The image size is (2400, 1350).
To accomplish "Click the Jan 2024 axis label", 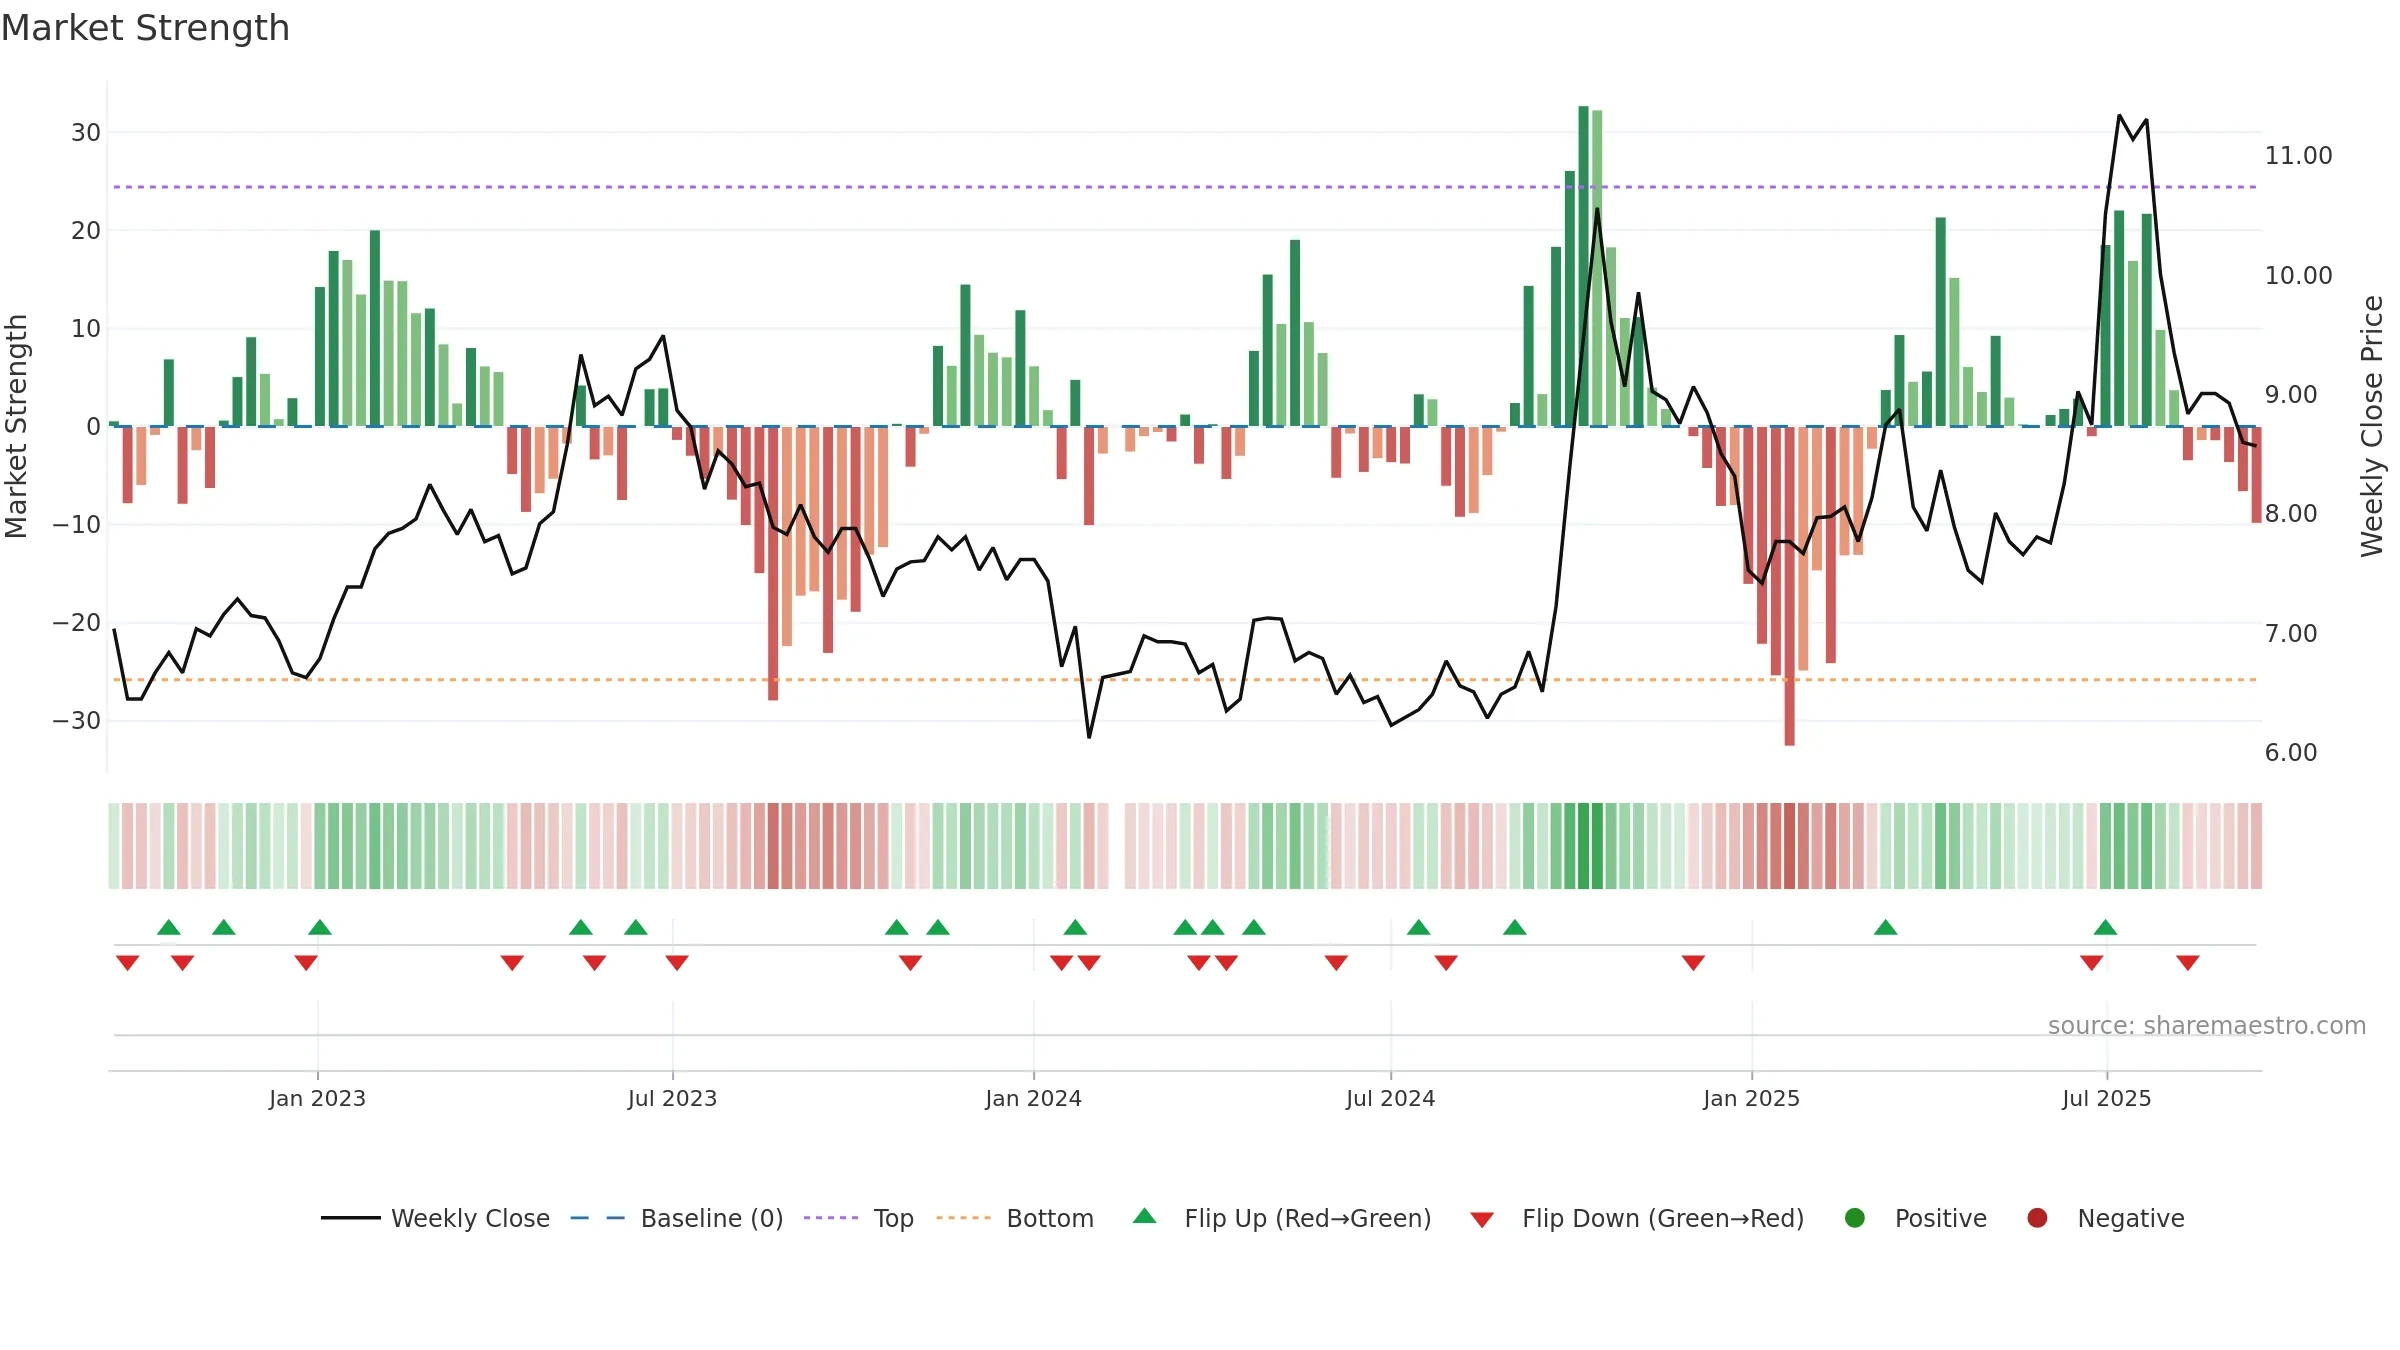I will click(x=1033, y=1098).
